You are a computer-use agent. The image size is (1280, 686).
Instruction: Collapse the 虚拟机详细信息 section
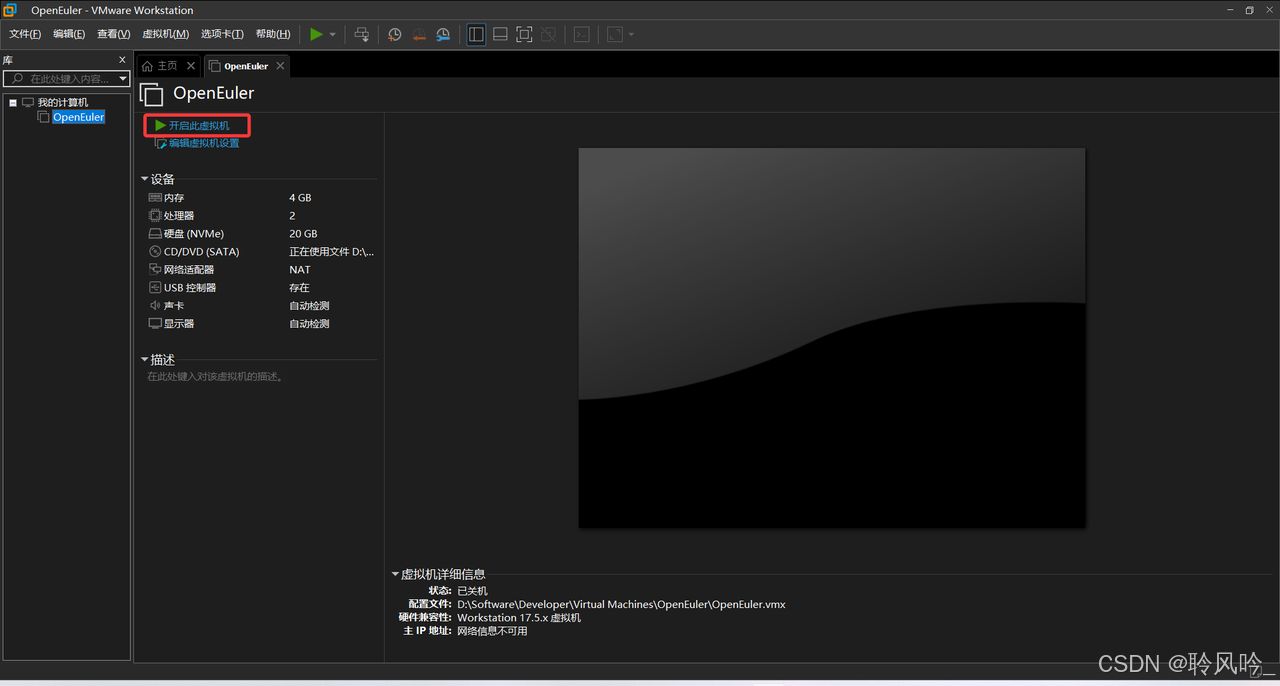pyautogui.click(x=395, y=574)
